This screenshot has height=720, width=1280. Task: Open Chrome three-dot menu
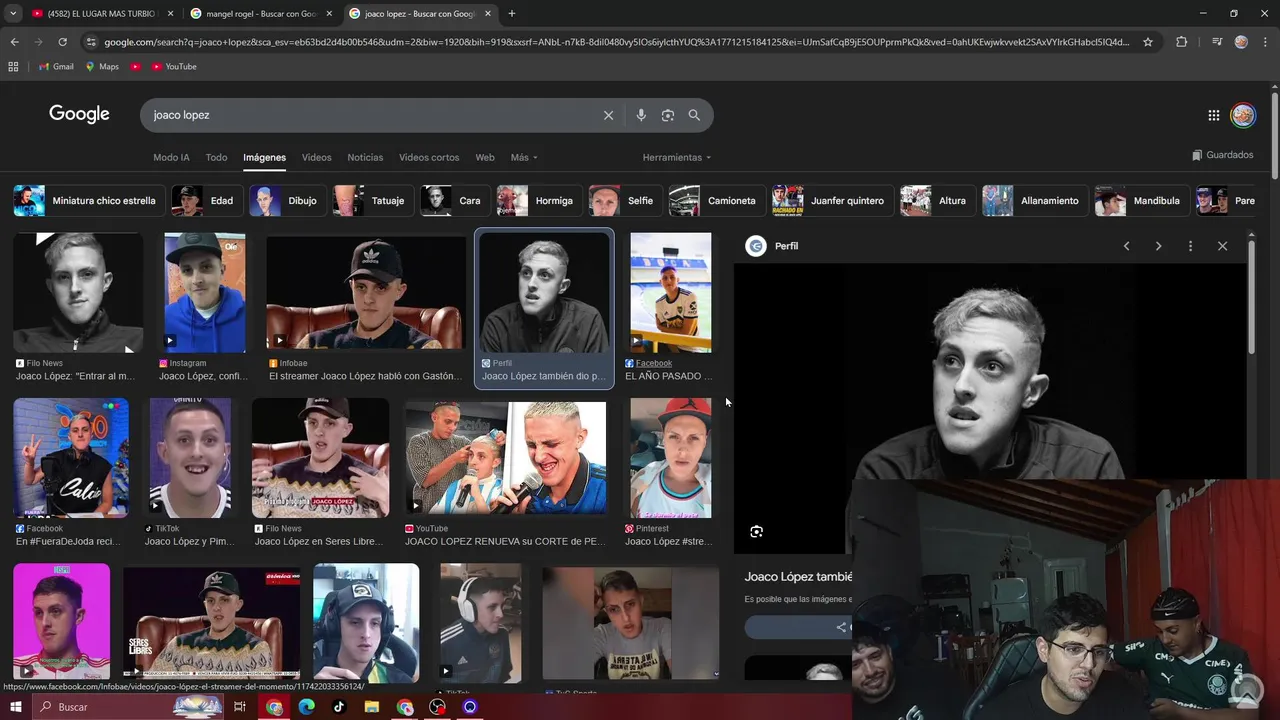pyautogui.click(x=1265, y=42)
